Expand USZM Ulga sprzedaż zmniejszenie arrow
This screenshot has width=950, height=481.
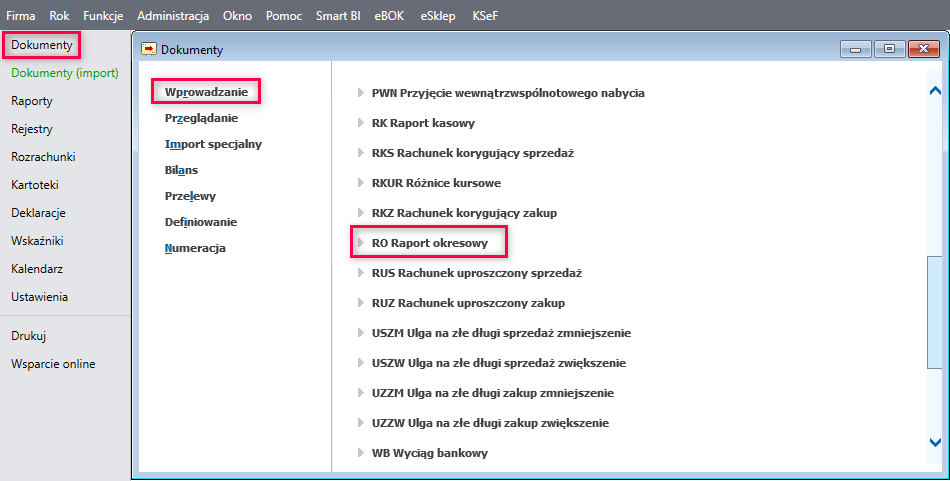point(360,333)
